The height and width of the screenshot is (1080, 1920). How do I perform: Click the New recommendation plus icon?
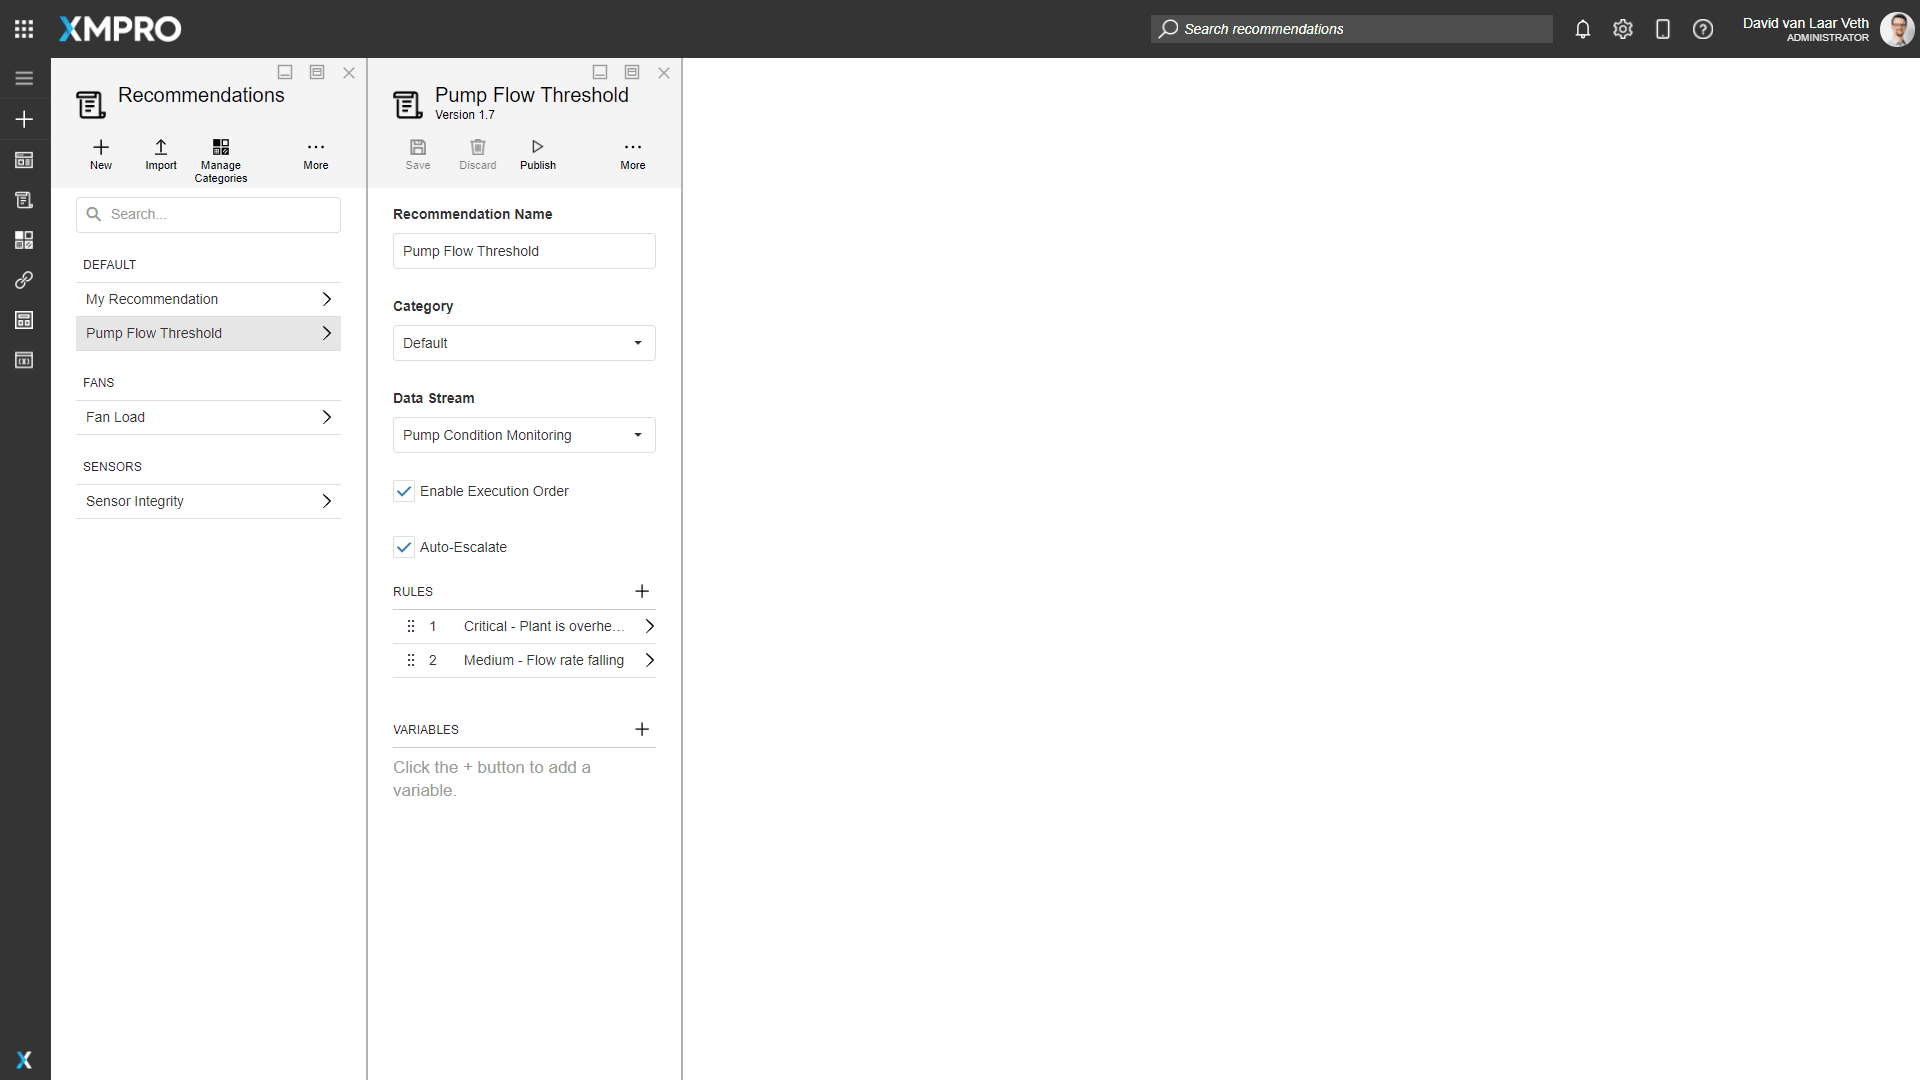pyautogui.click(x=101, y=147)
